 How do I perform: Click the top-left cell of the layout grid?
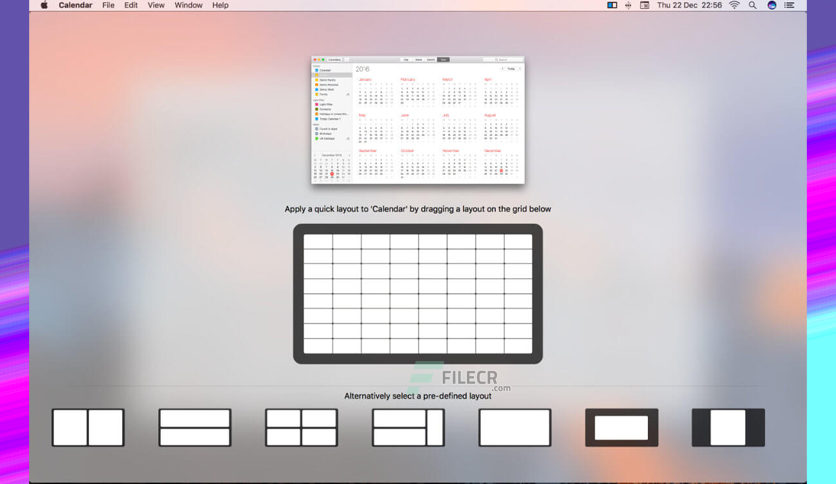[318, 241]
